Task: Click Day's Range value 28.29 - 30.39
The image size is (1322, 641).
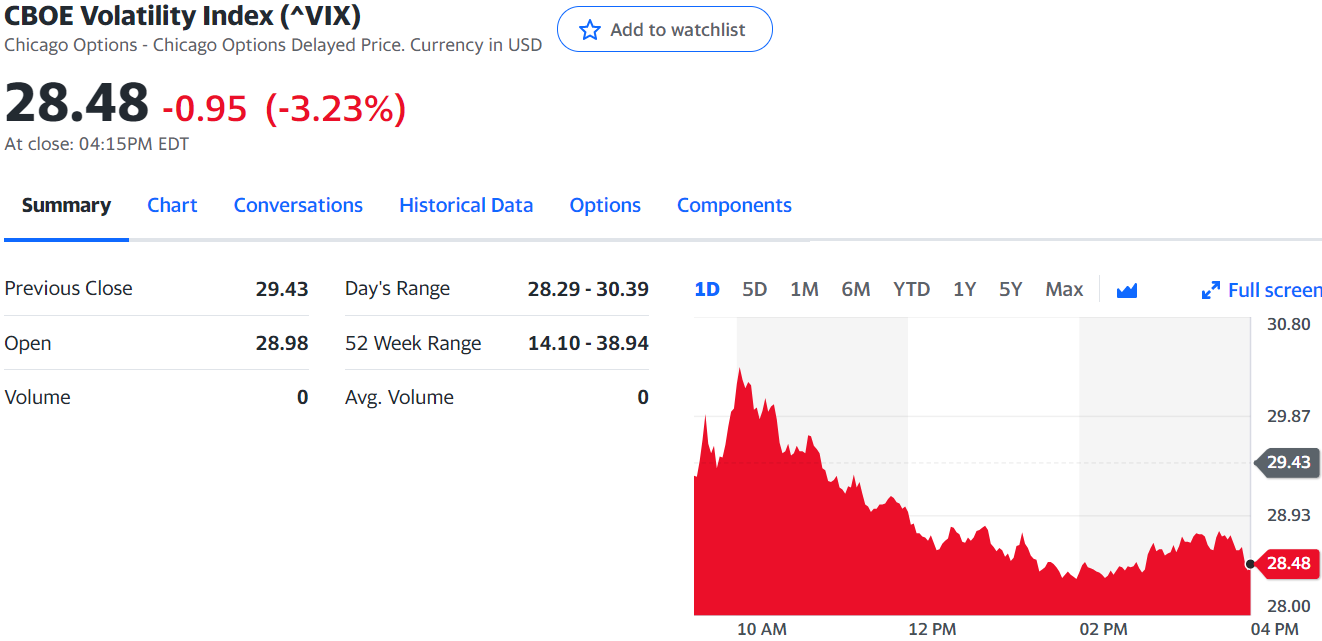Action: tap(588, 289)
